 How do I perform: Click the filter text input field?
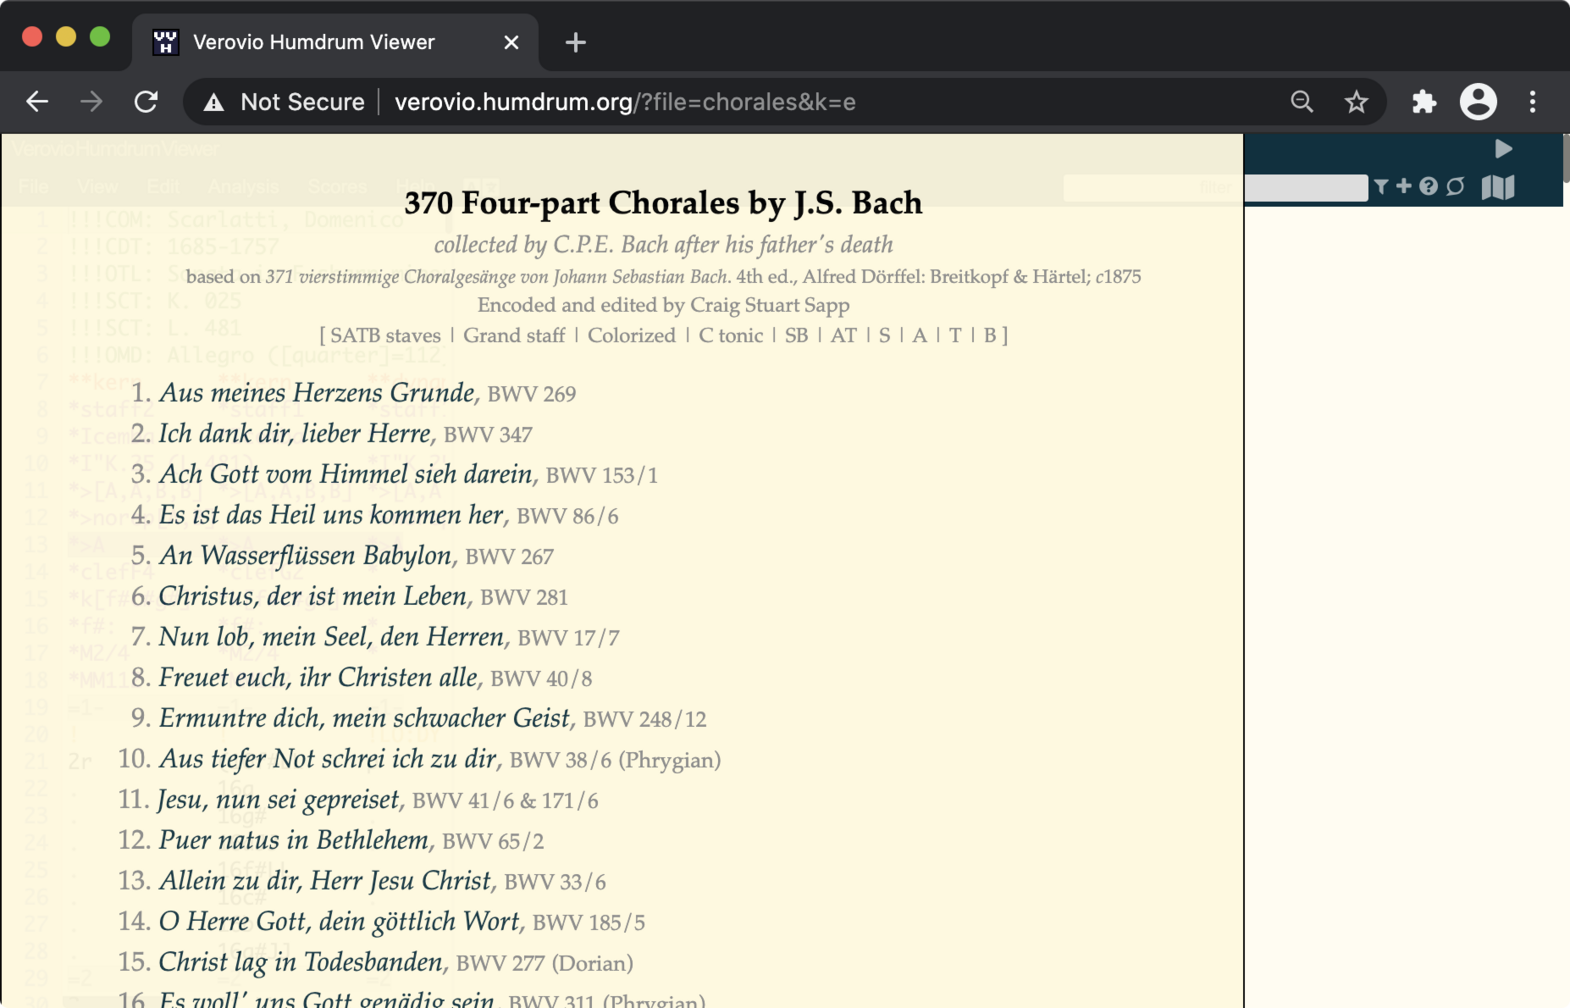pos(1305,187)
